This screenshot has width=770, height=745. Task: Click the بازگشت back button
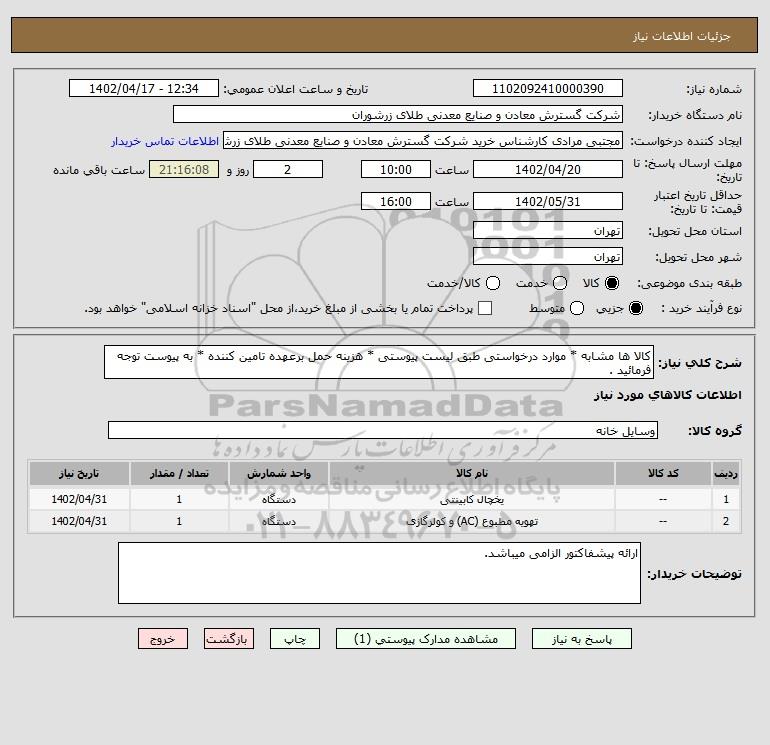229,639
